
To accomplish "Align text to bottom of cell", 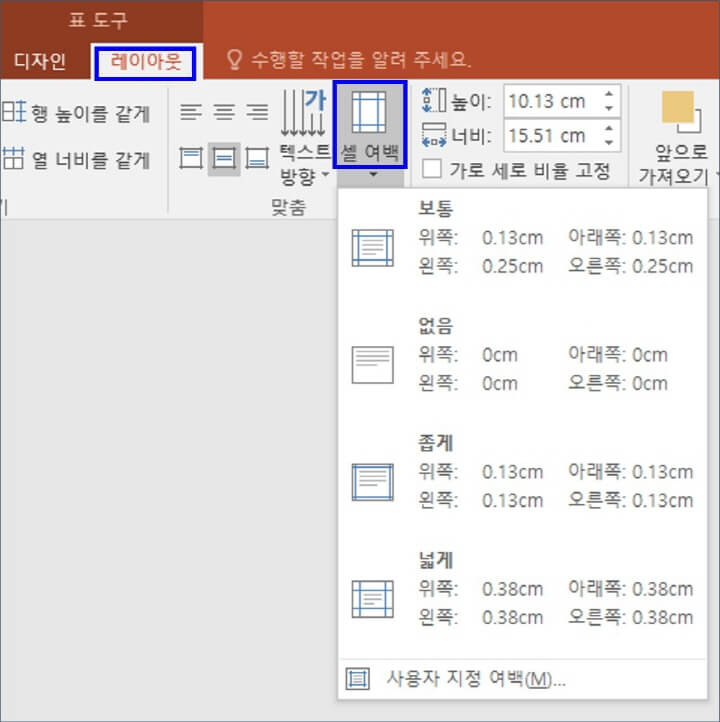I will 257,158.
